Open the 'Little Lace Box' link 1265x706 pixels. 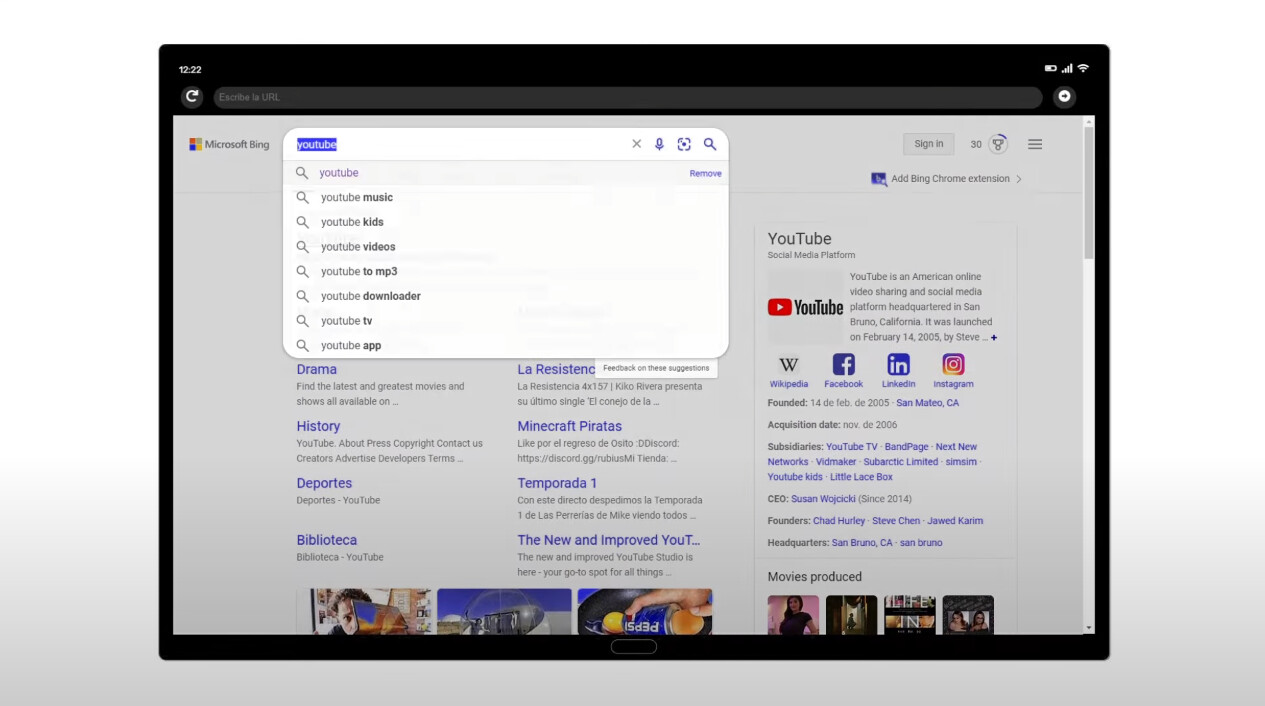click(x=861, y=477)
